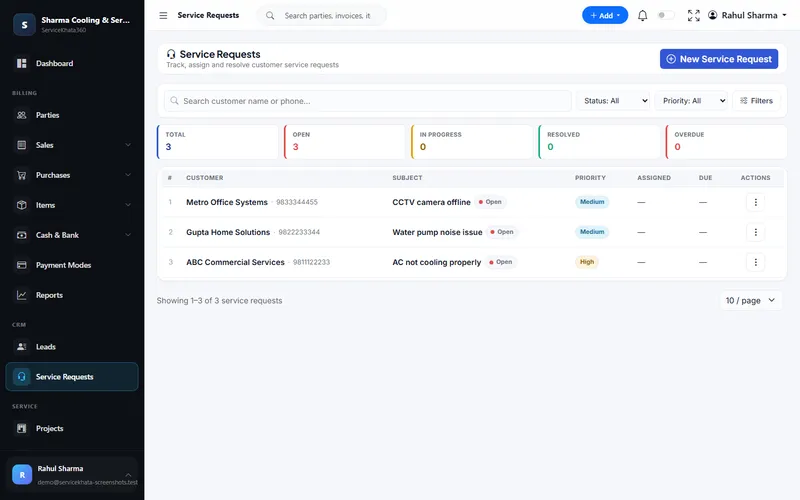The image size is (800, 500).
Task: Click the Customer column header
Action: [205, 178]
